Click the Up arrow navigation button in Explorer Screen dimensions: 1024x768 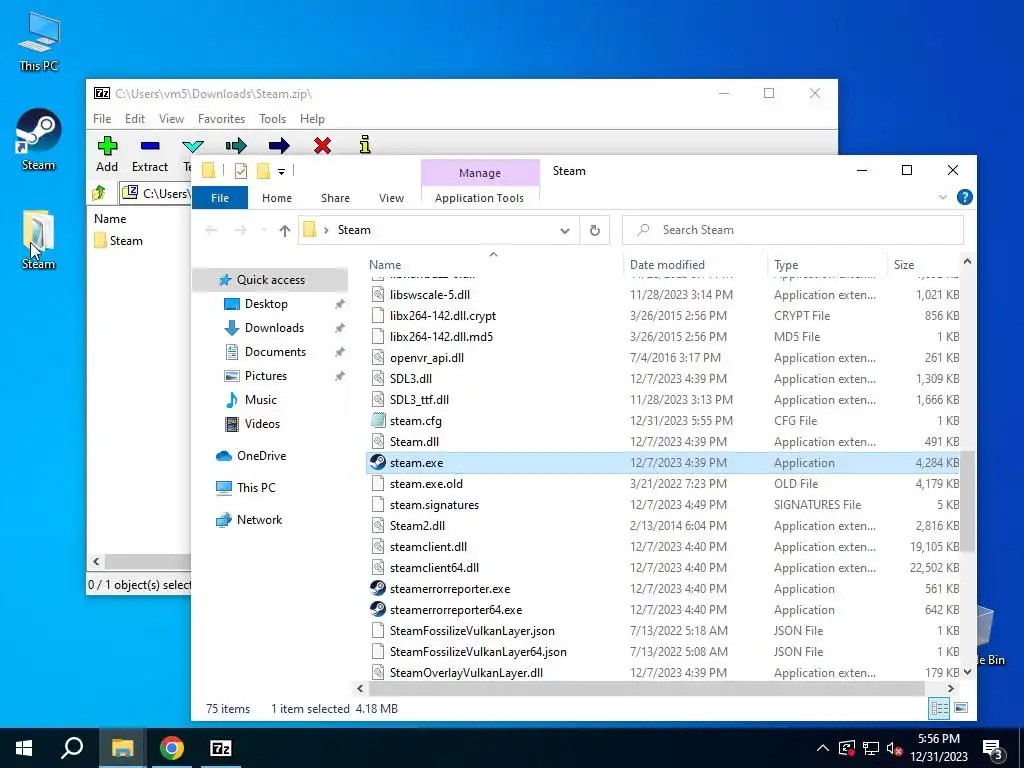pos(285,230)
